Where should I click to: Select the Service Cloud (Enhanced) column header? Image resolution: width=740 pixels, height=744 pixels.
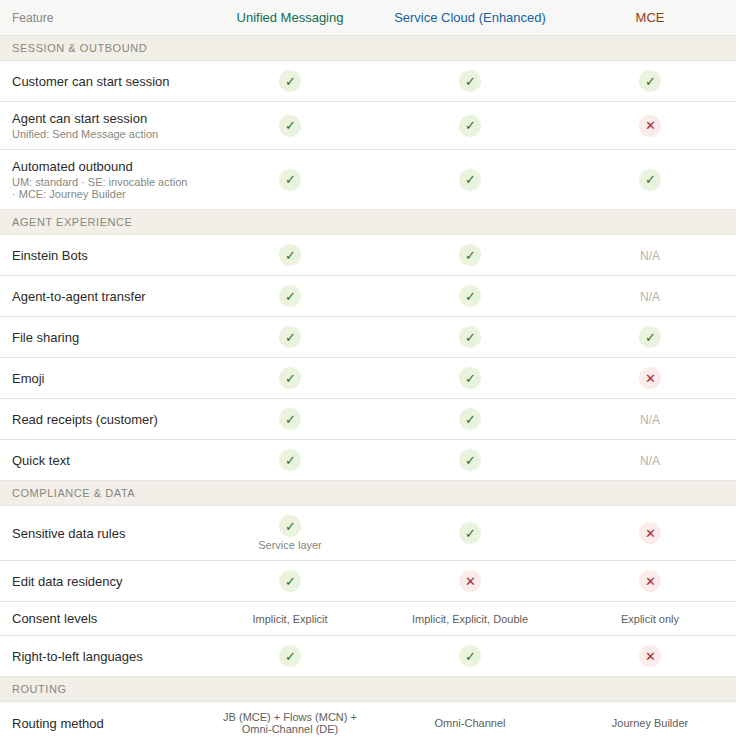pos(470,18)
